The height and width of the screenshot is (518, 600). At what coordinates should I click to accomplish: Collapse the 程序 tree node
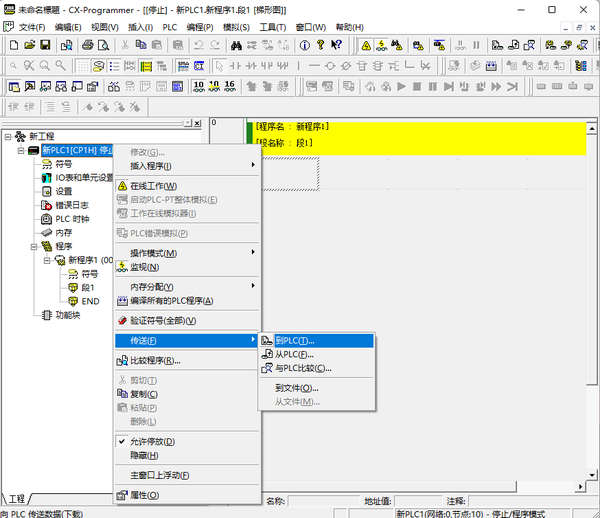tap(34, 247)
